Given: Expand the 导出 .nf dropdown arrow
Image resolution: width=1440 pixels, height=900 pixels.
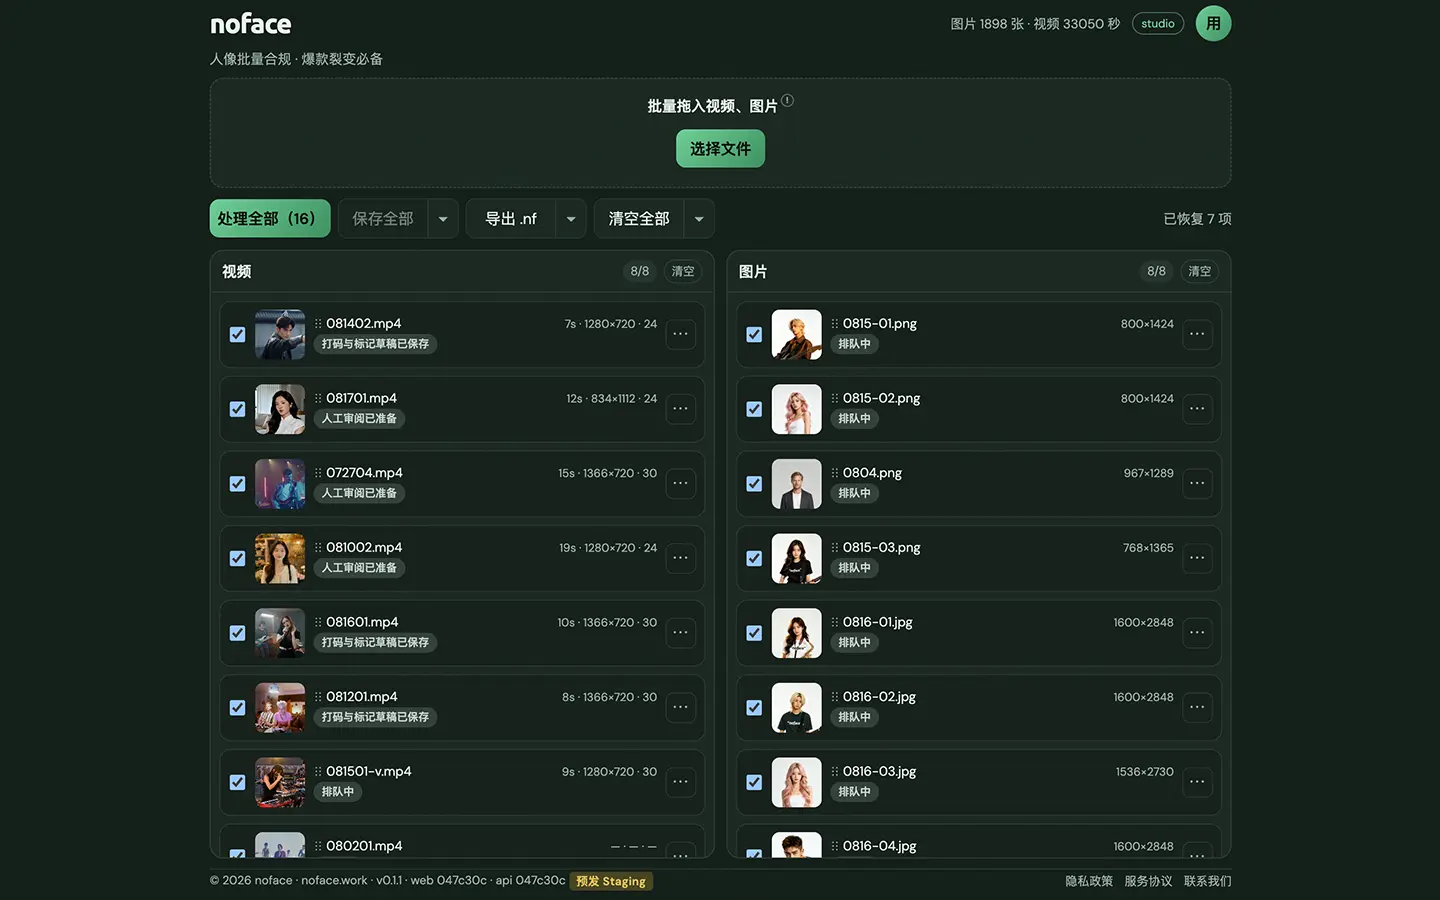Looking at the screenshot, I should click(x=571, y=219).
